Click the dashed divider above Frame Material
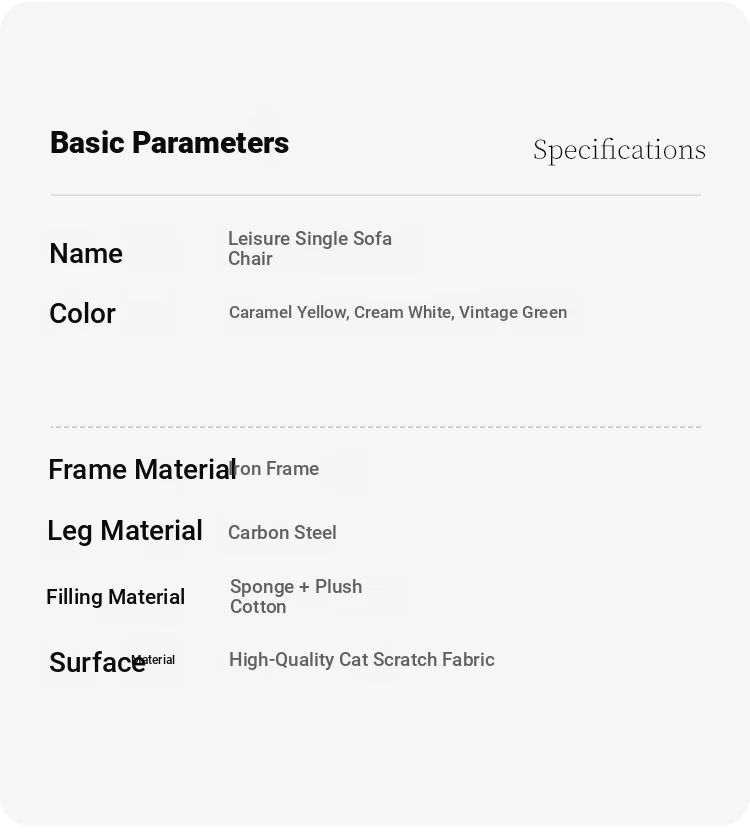The height and width of the screenshot is (835, 750). 376,427
